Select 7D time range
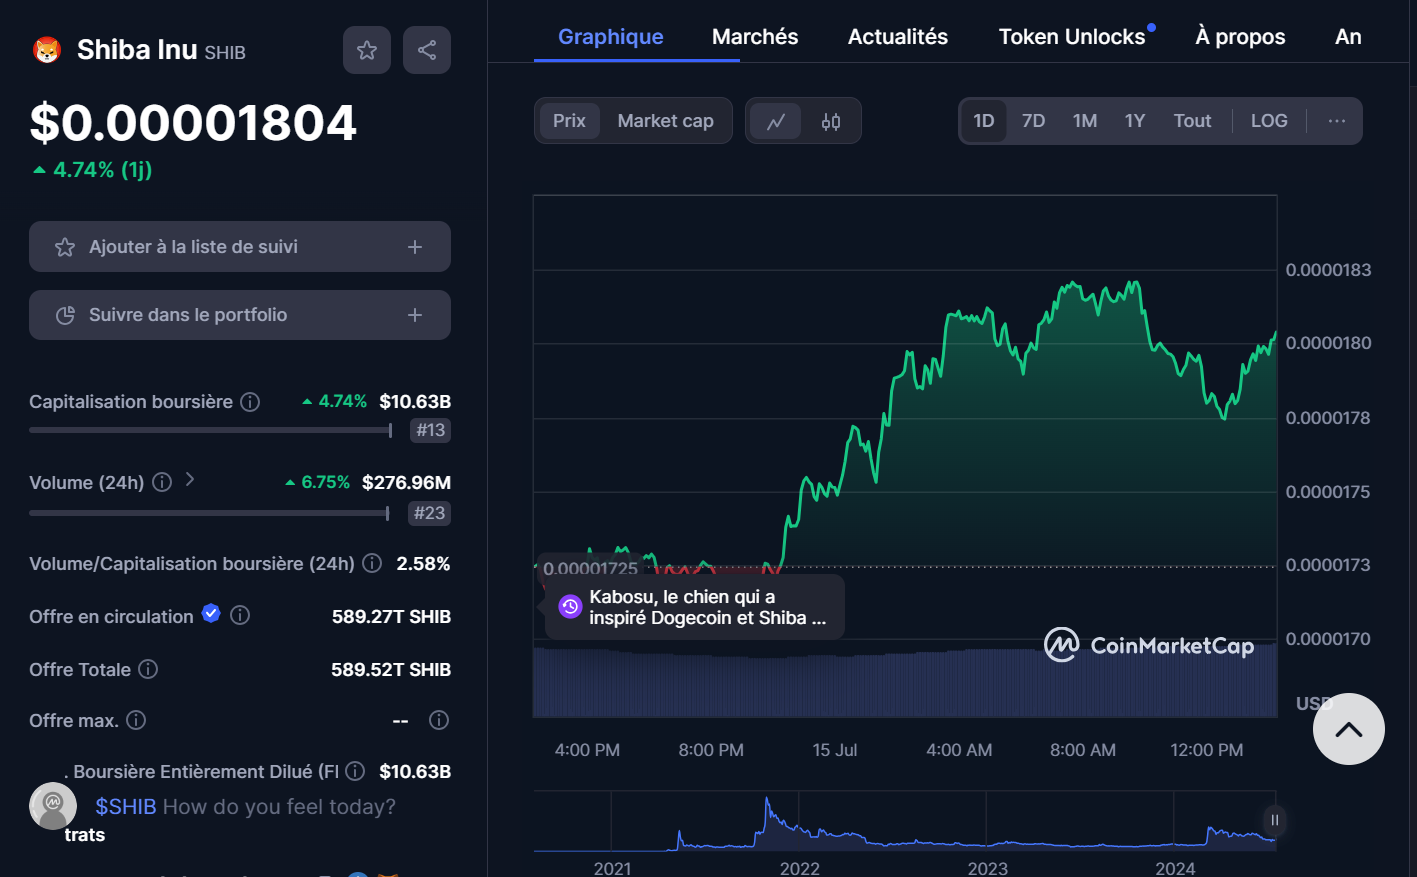The width and height of the screenshot is (1417, 877). 1033,121
